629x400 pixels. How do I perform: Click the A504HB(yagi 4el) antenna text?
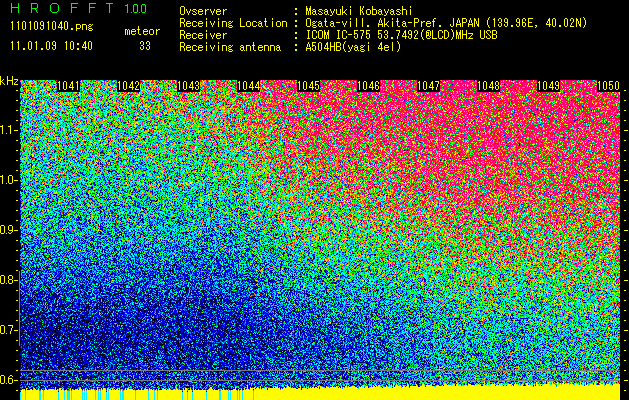[x=353, y=47]
